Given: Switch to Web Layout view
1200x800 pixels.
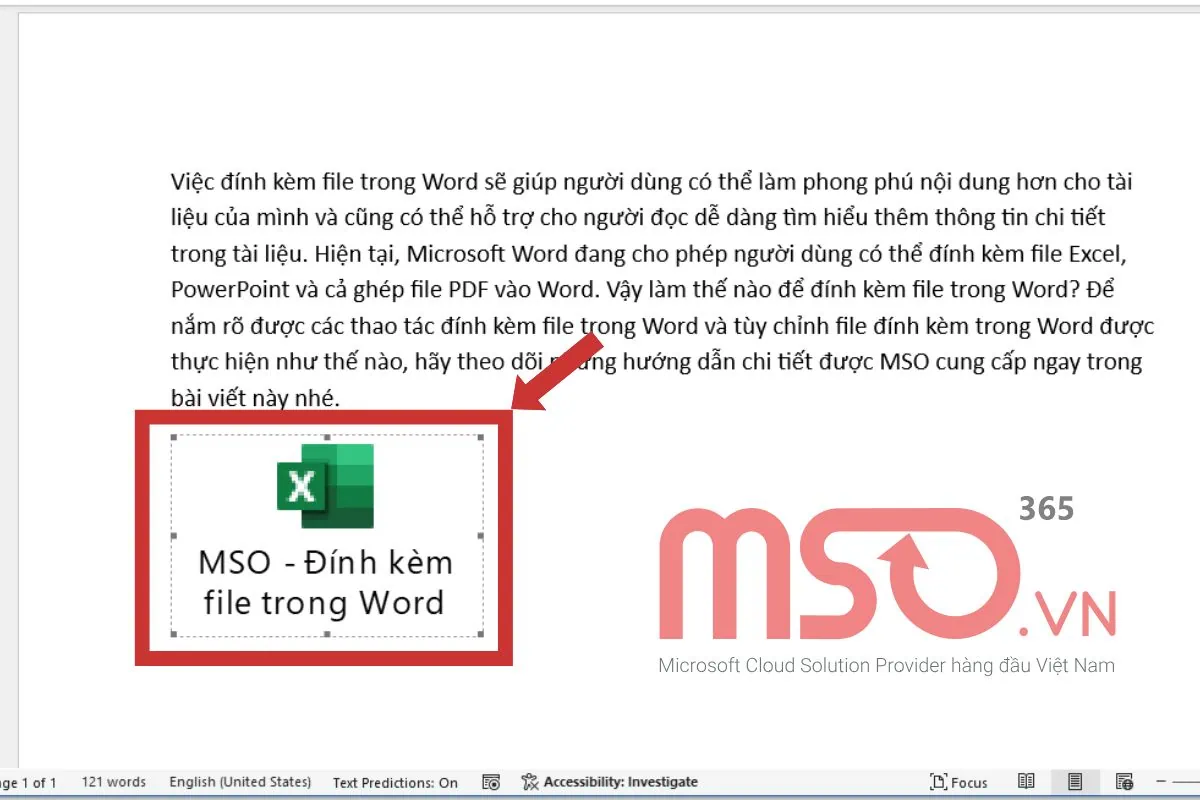Looking at the screenshot, I should click(1123, 781).
